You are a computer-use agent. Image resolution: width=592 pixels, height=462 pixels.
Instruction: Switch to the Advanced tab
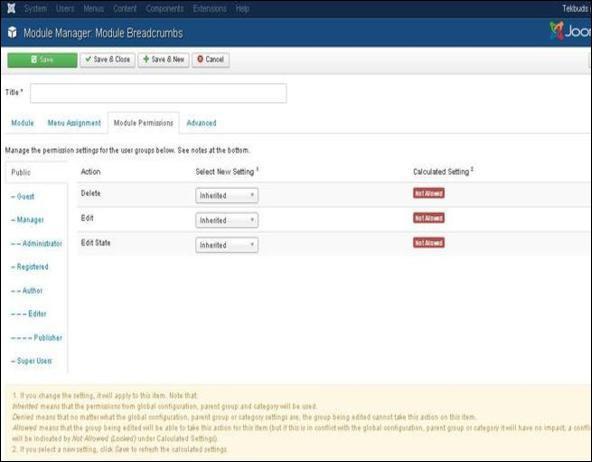click(x=201, y=123)
